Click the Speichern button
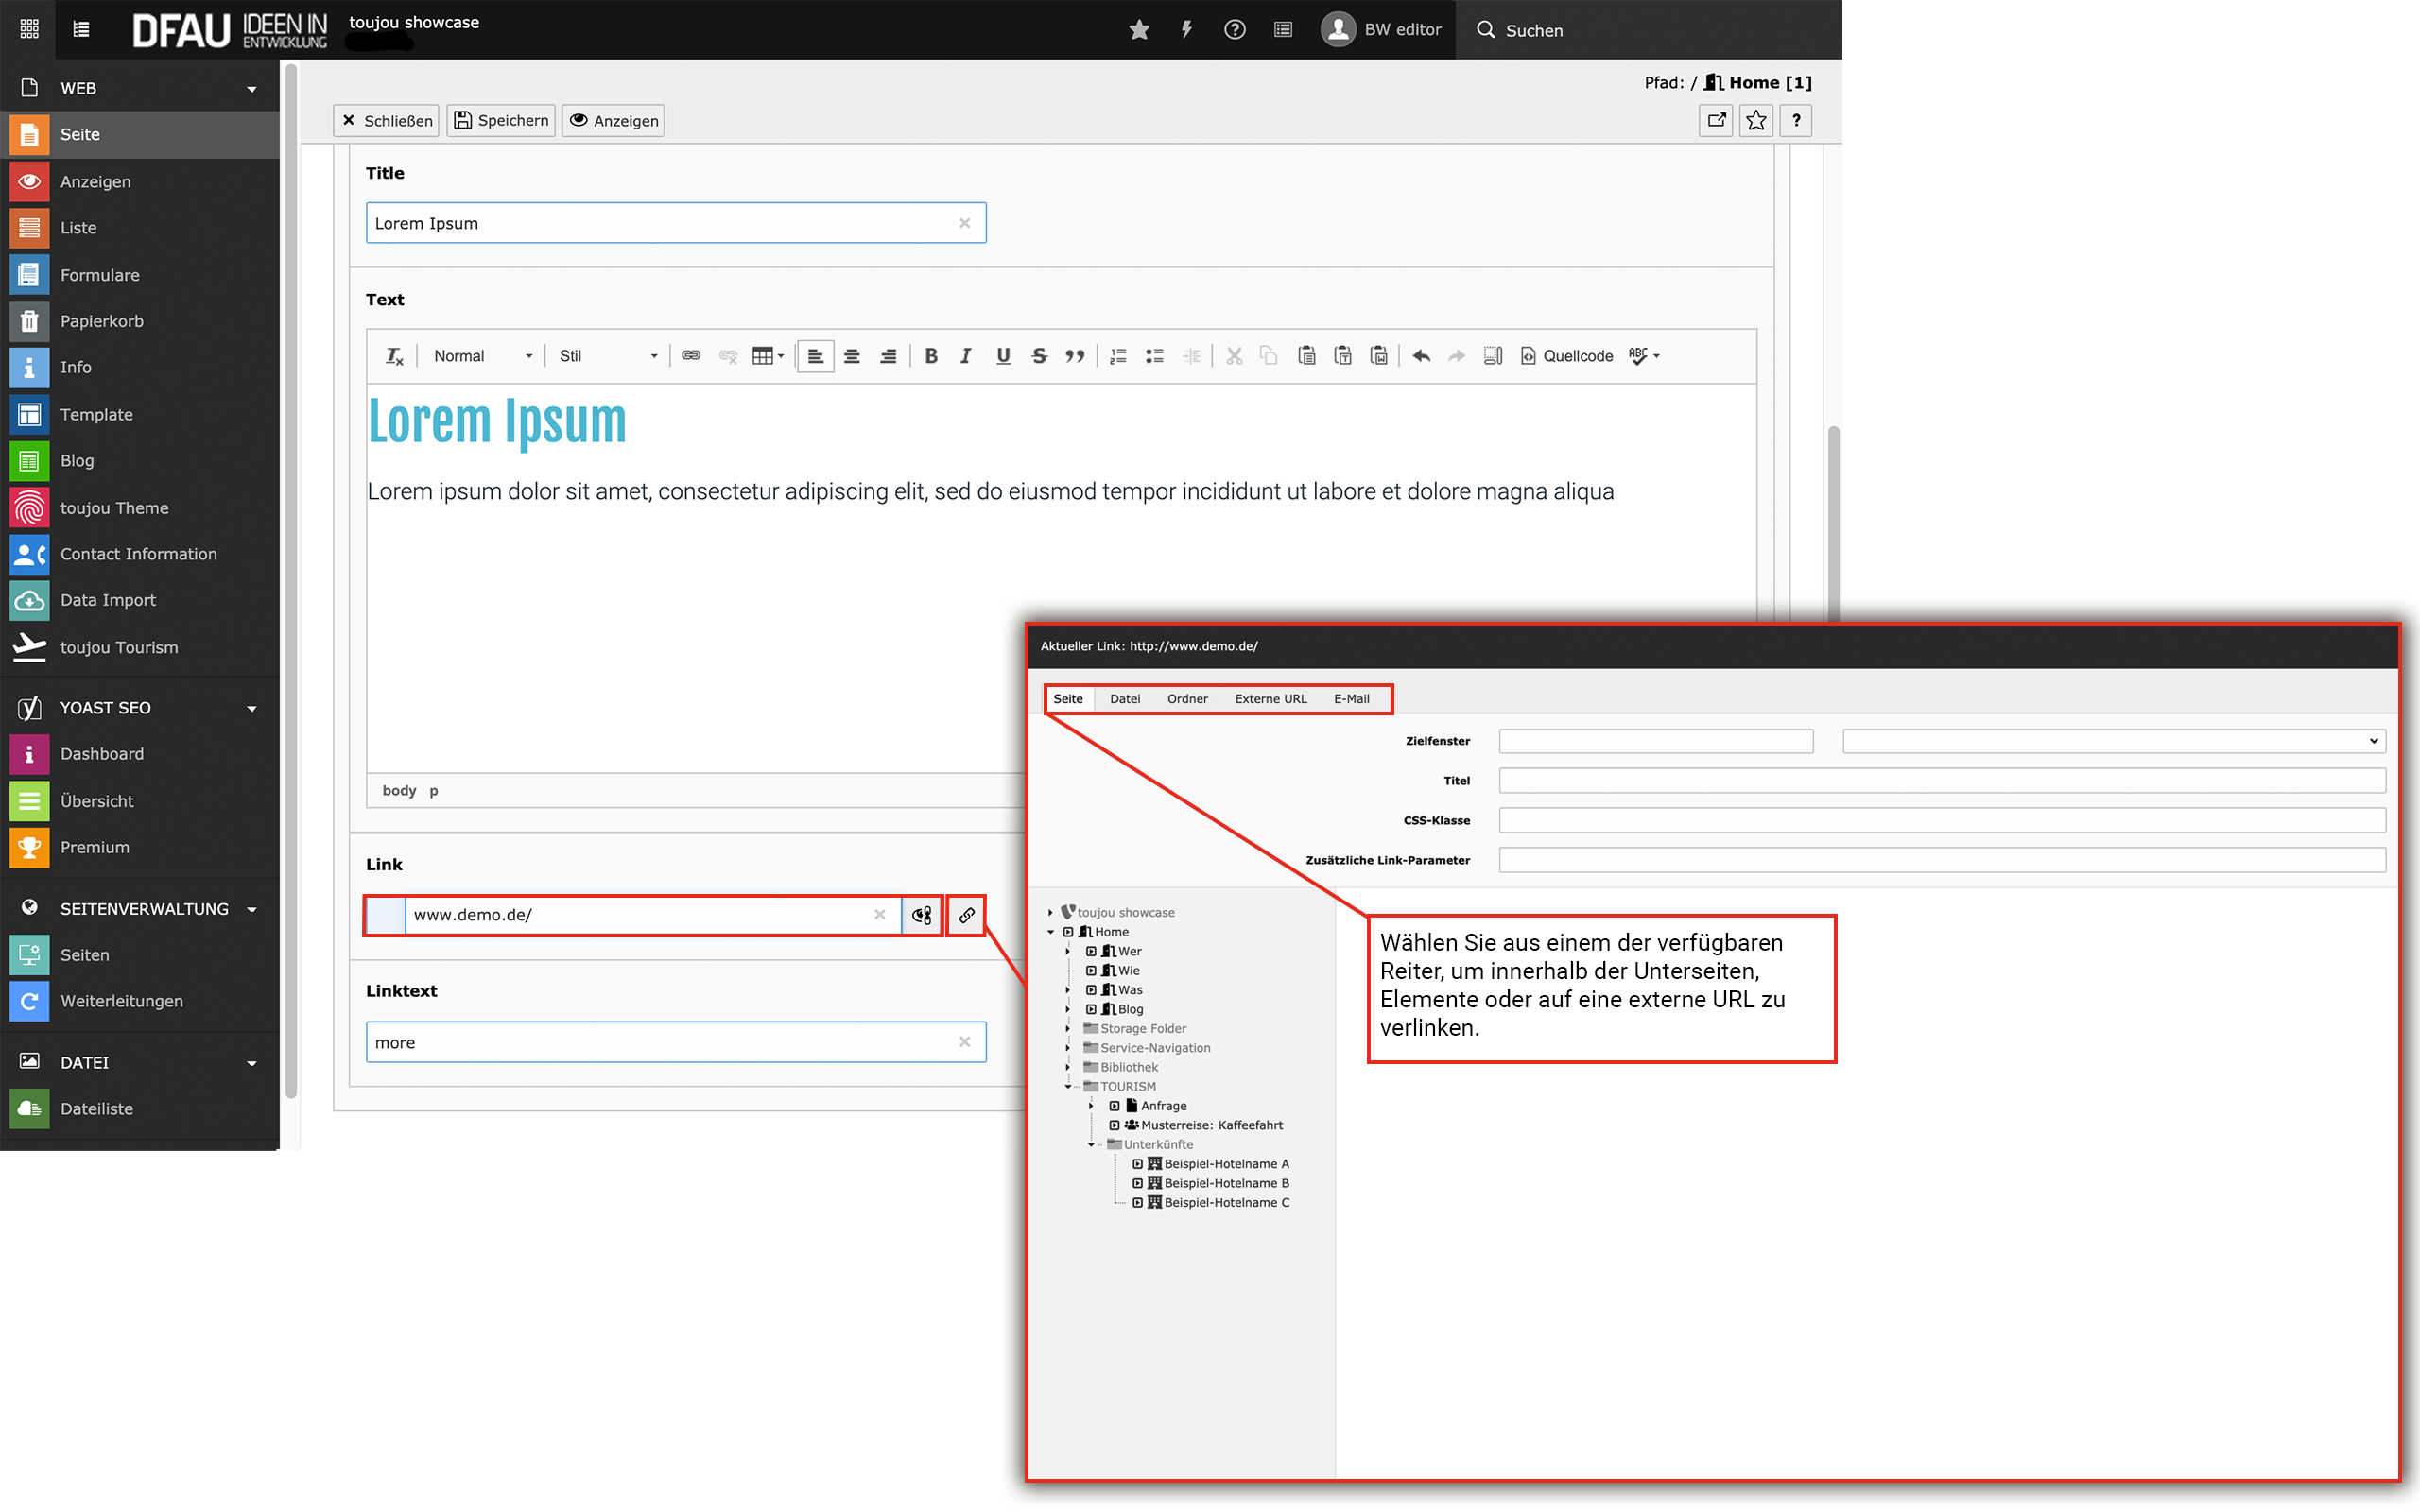Screen dimensions: 2420x1512 [x=501, y=121]
